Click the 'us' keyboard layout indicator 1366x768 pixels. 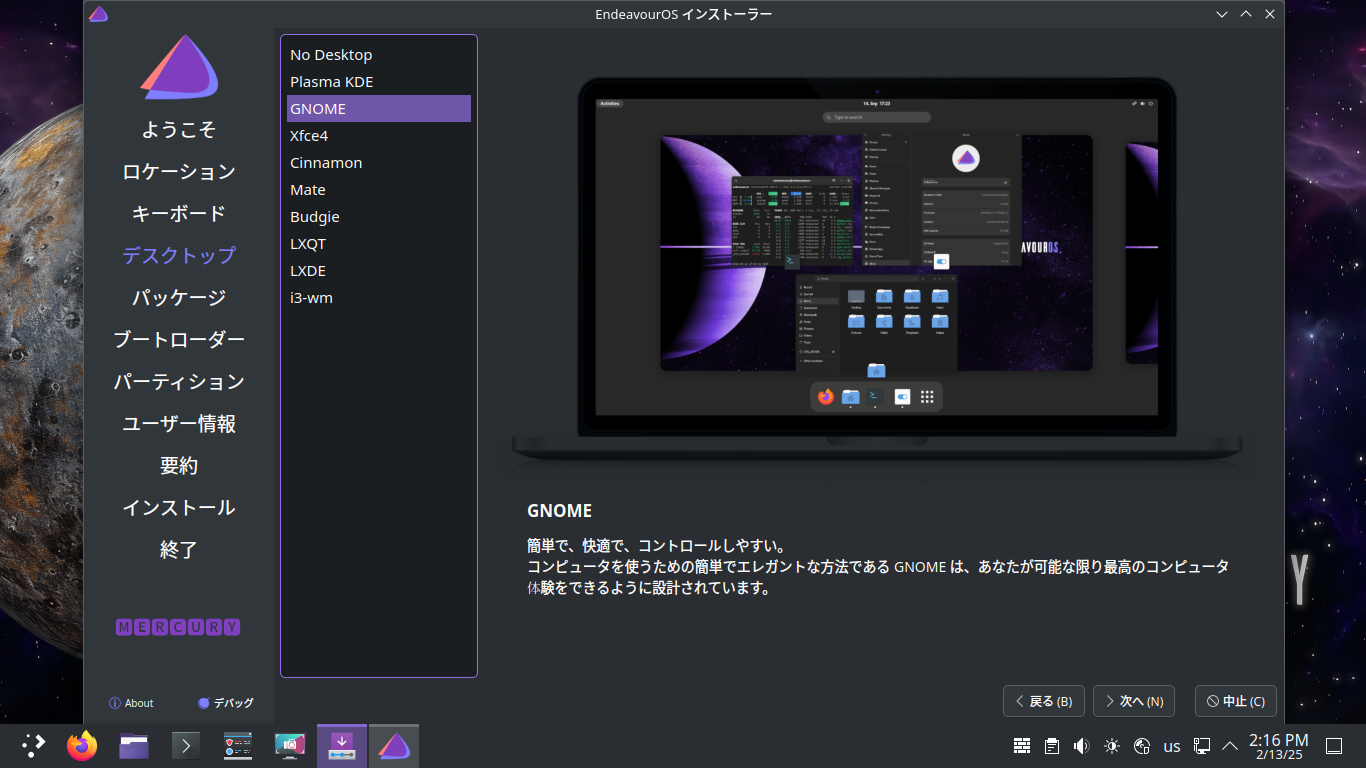1172,746
